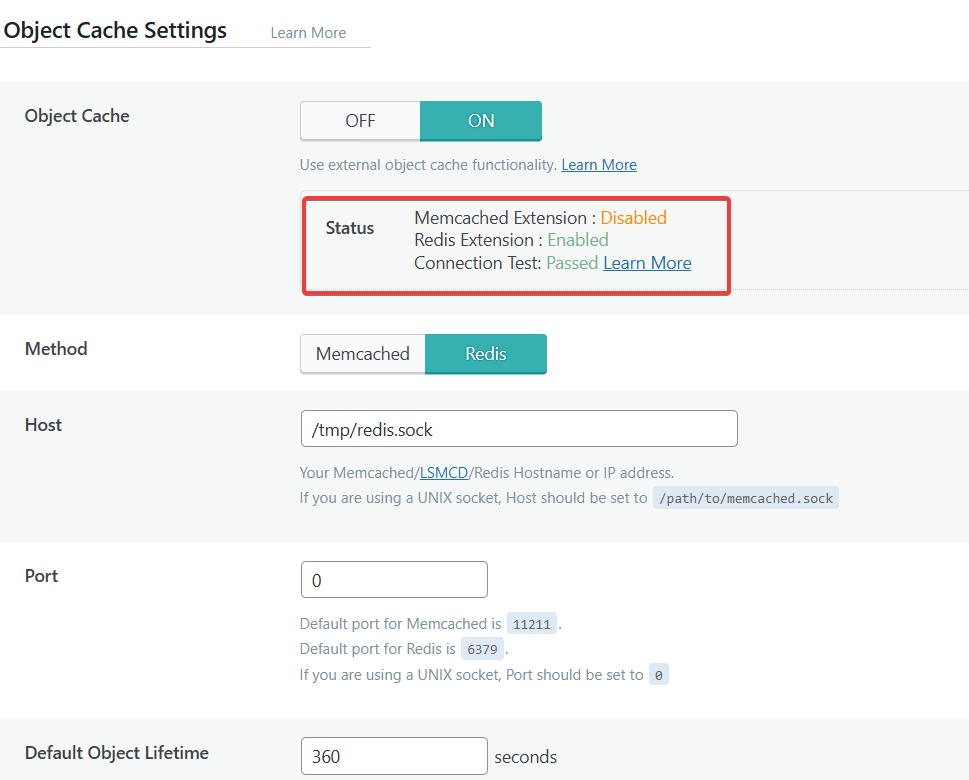Screen dimensions: 969x780
Task: Select Redis as the cache method
Action: [486, 354]
